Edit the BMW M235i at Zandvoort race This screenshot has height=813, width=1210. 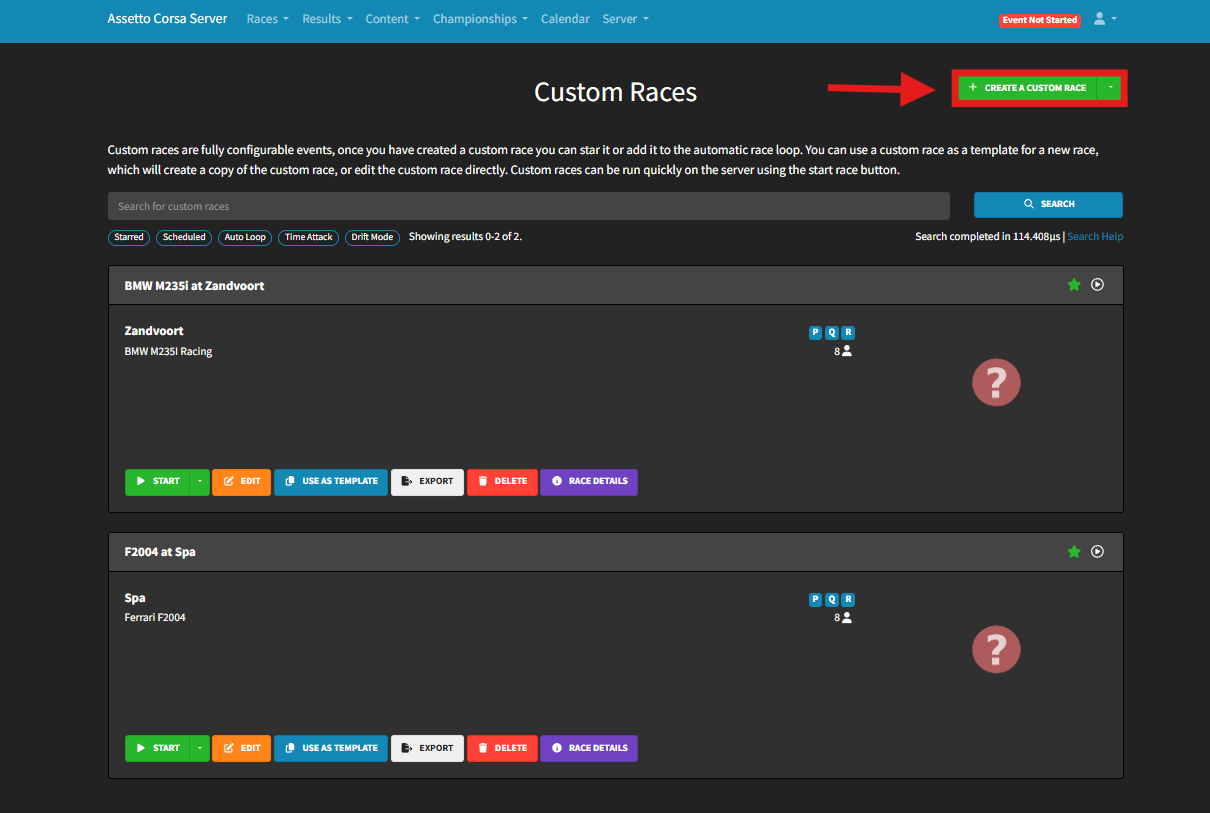241,481
